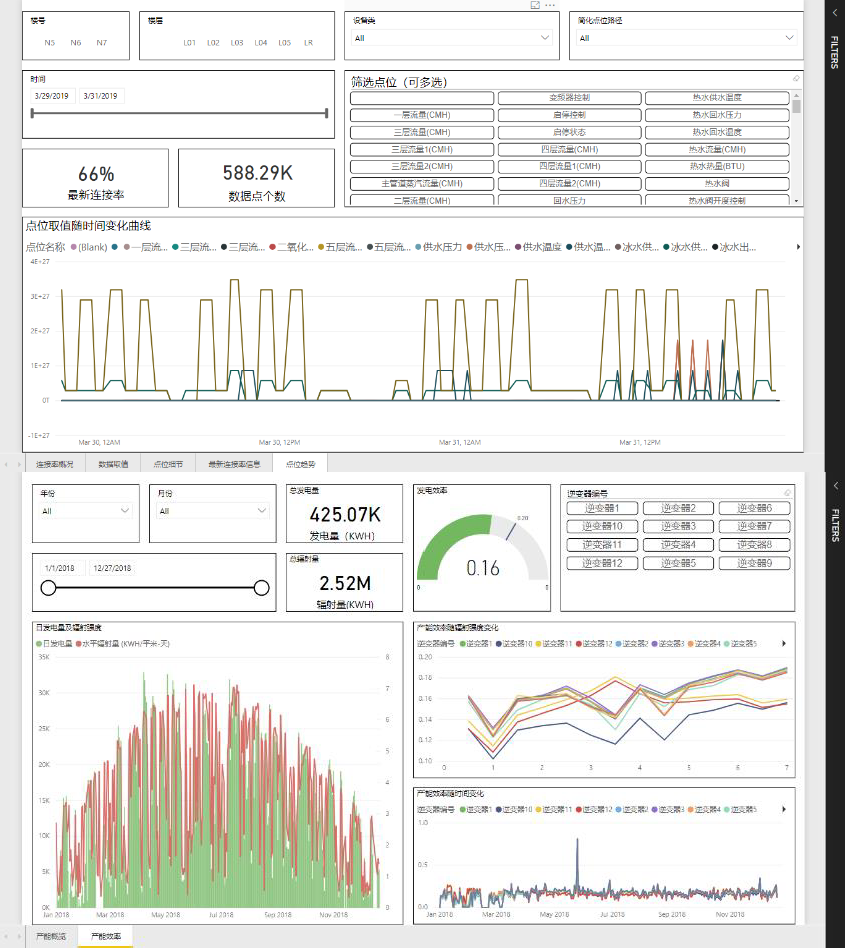Image resolution: width=845 pixels, height=948 pixels.
Task: Expand the lower FILTERS pane chevron
Action: 833,485
